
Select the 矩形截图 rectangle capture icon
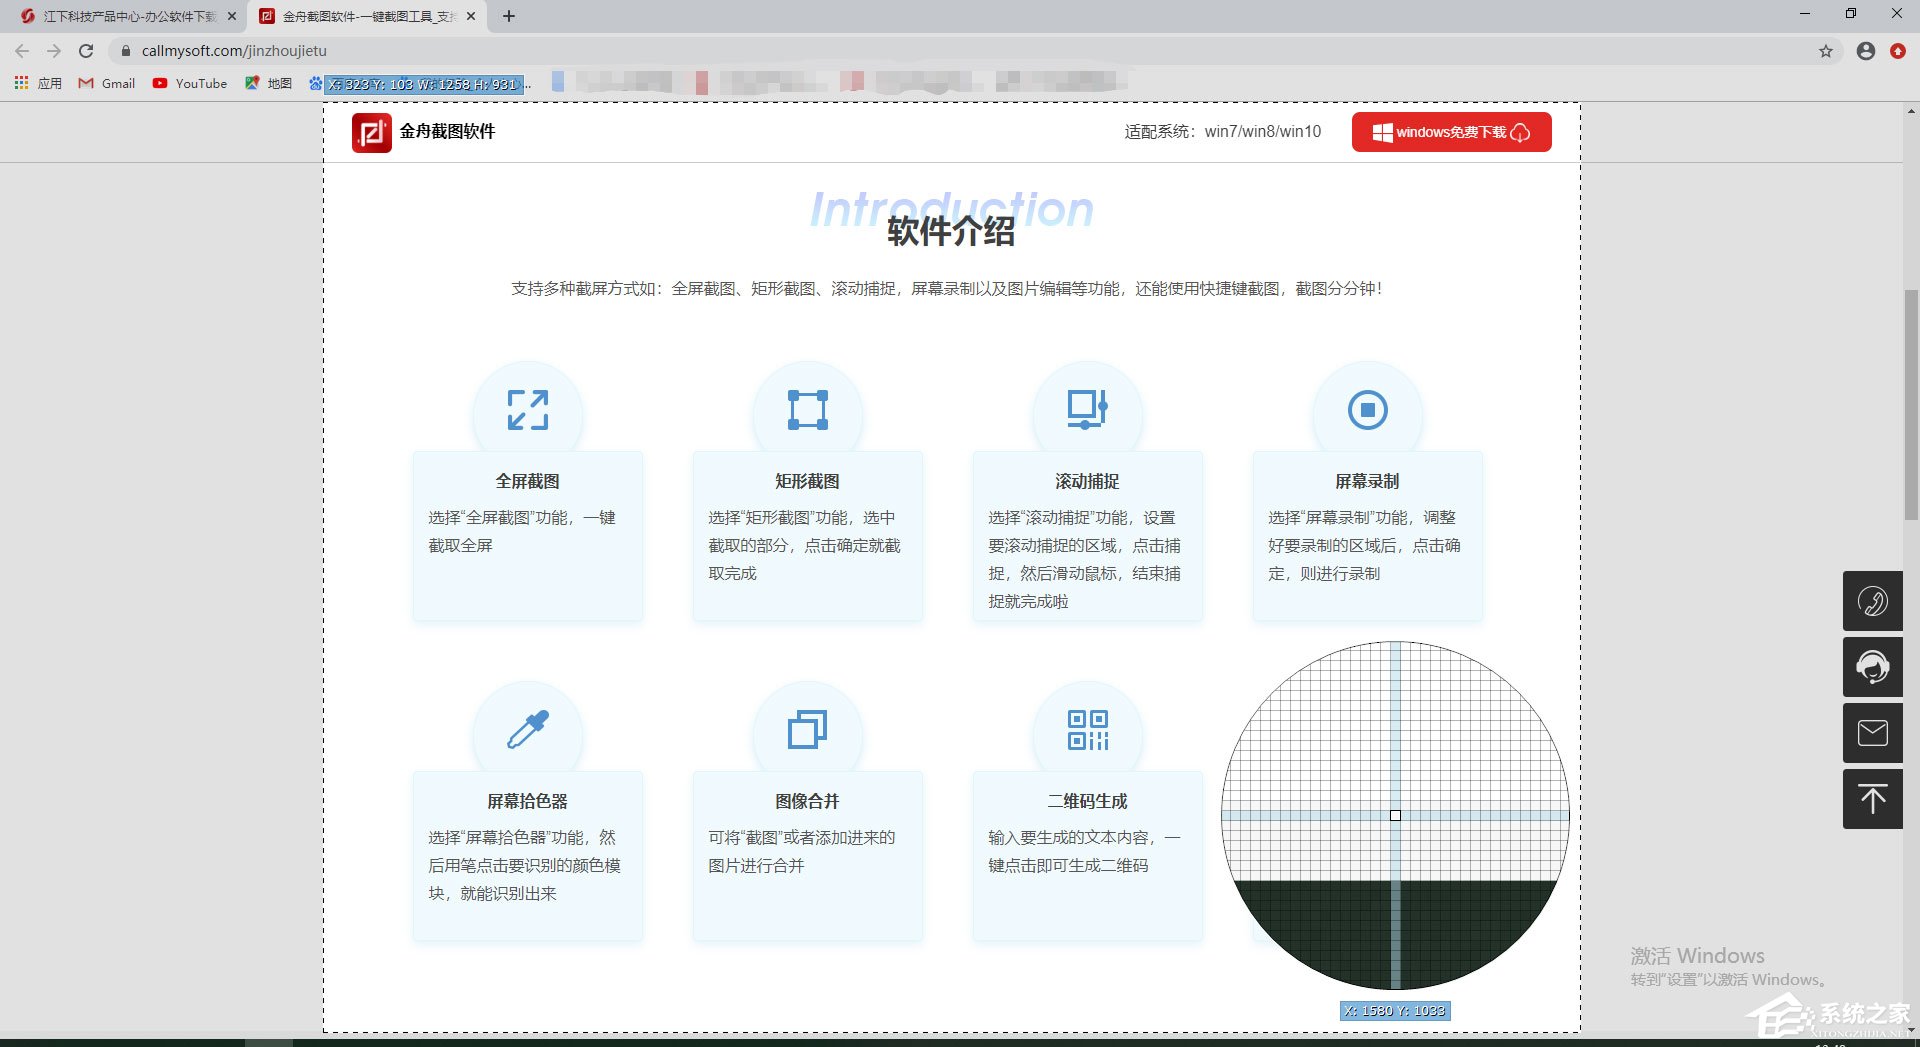click(x=808, y=409)
